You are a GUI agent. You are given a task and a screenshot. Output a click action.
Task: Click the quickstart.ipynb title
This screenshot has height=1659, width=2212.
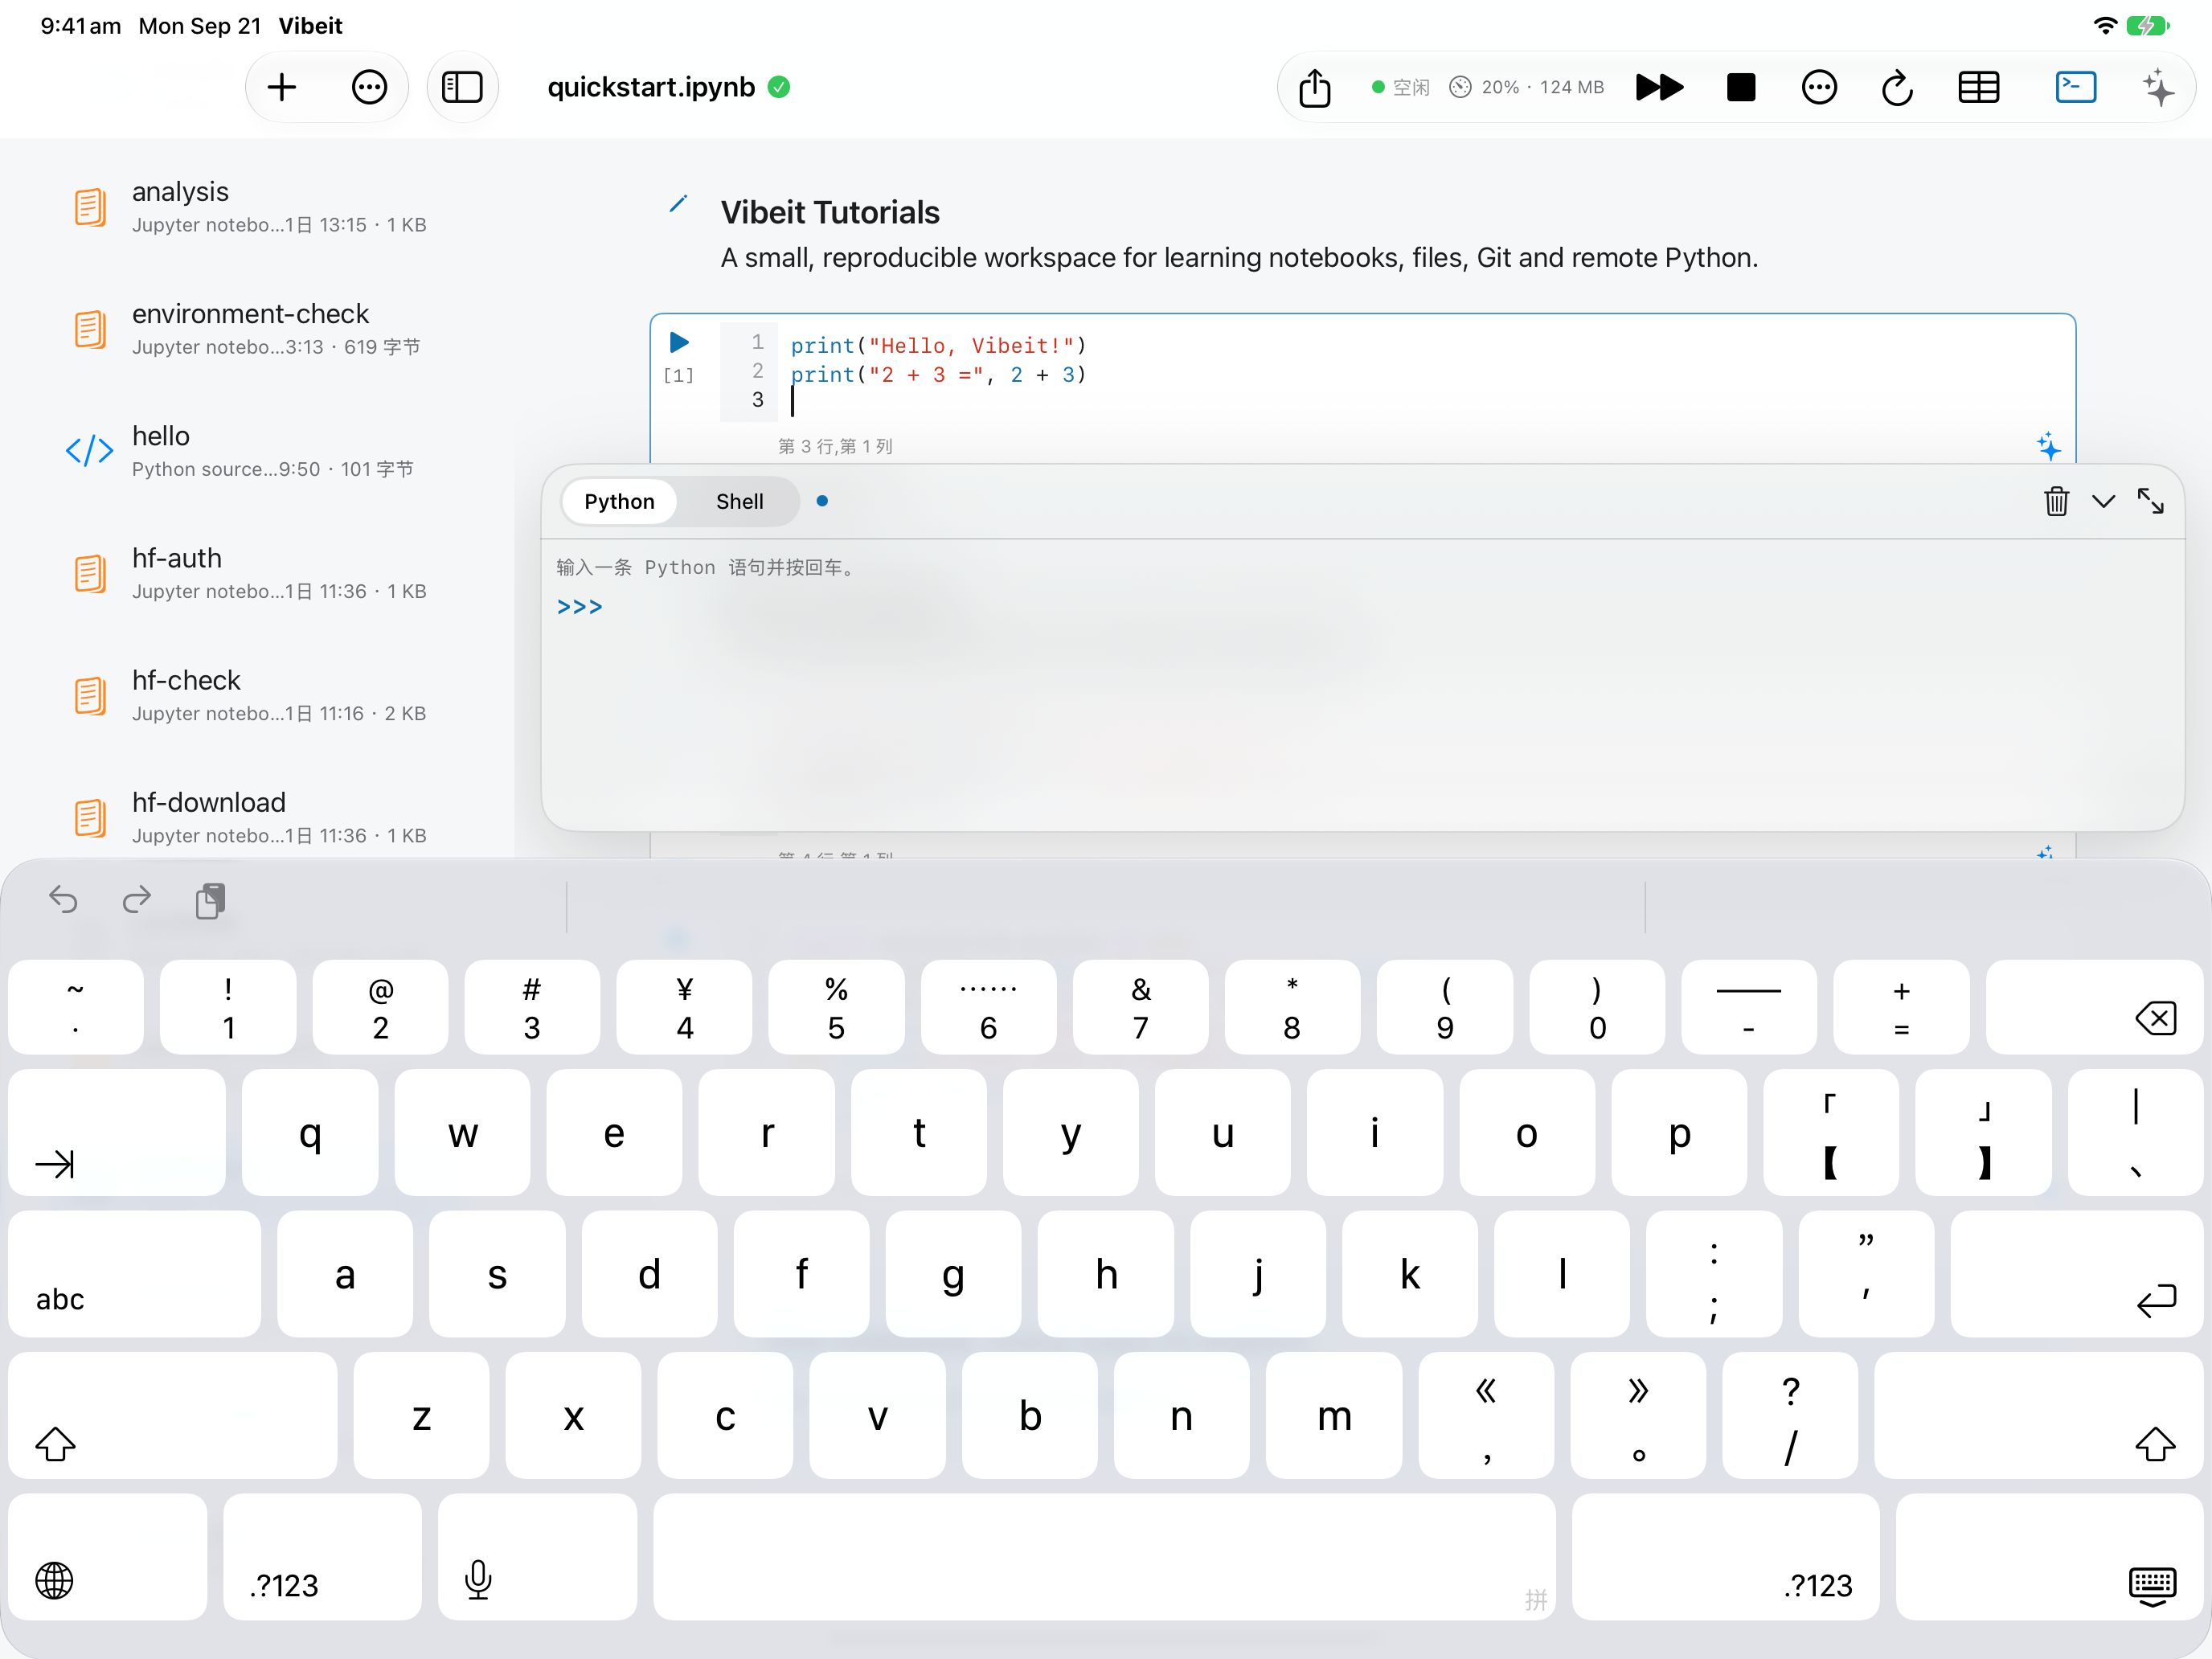pos(651,88)
